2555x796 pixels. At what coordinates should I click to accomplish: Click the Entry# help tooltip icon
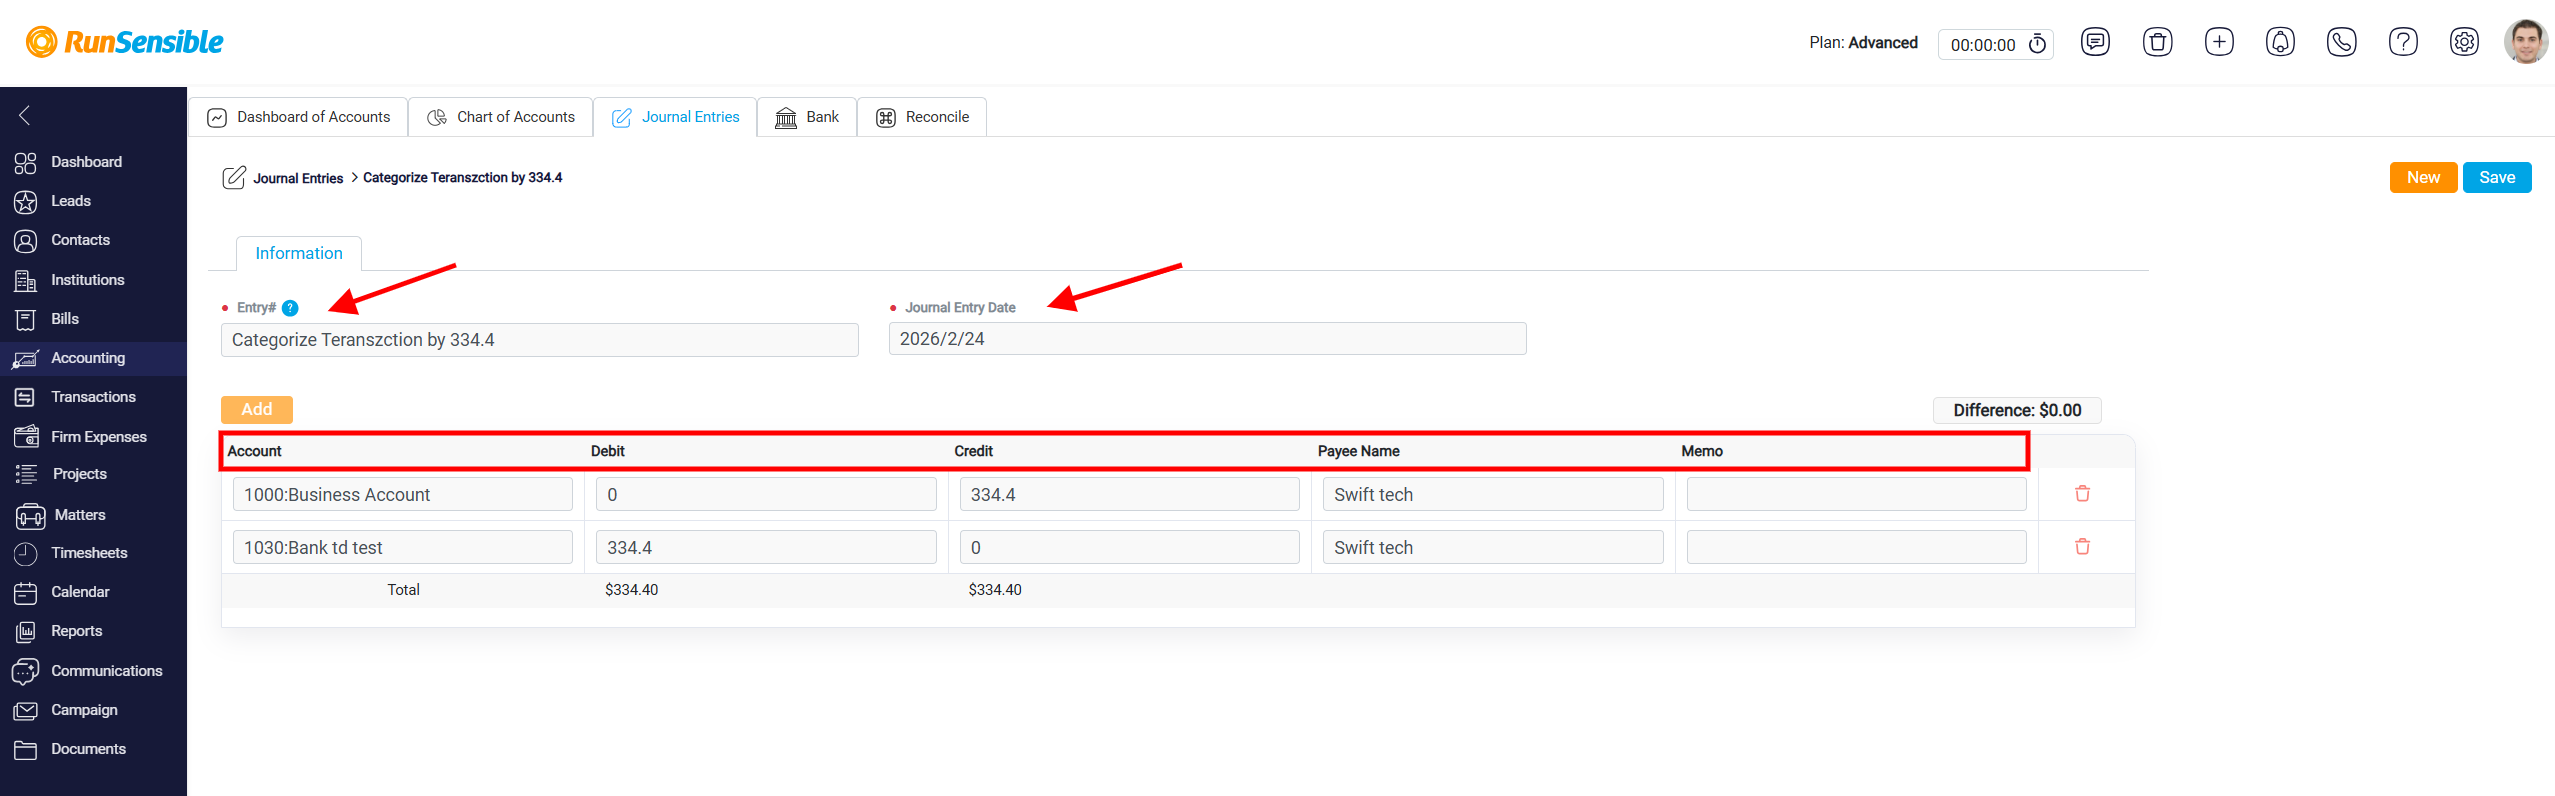point(290,308)
